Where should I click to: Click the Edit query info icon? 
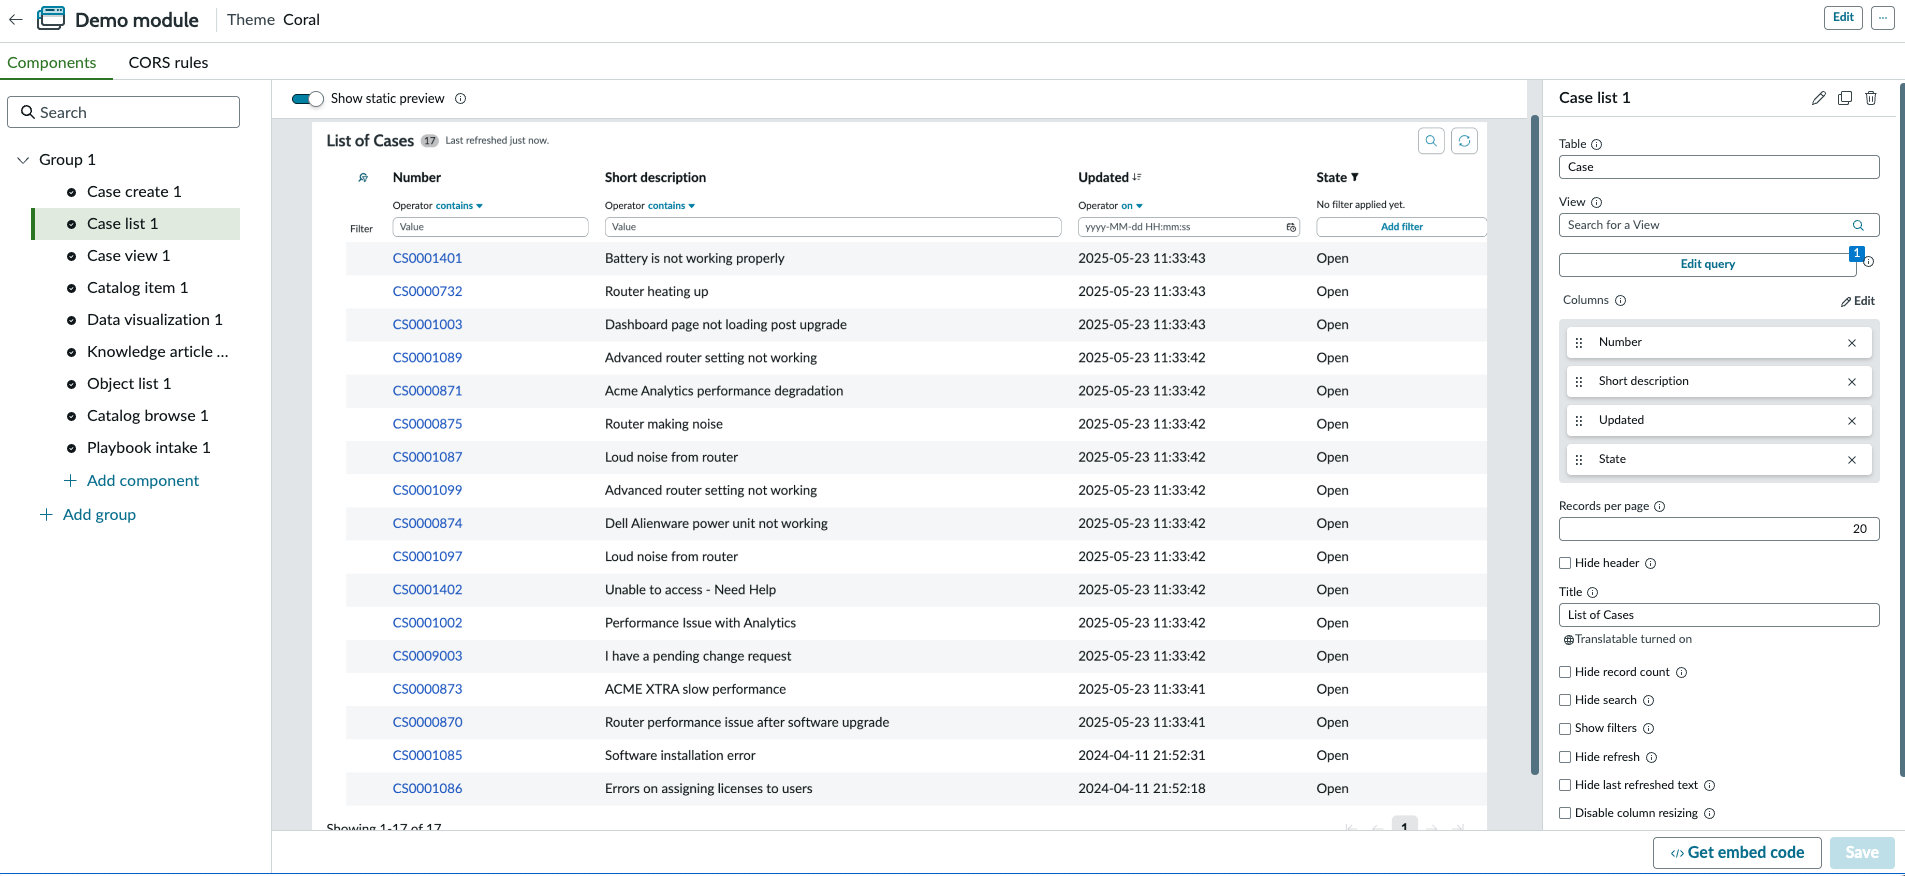click(x=1869, y=262)
